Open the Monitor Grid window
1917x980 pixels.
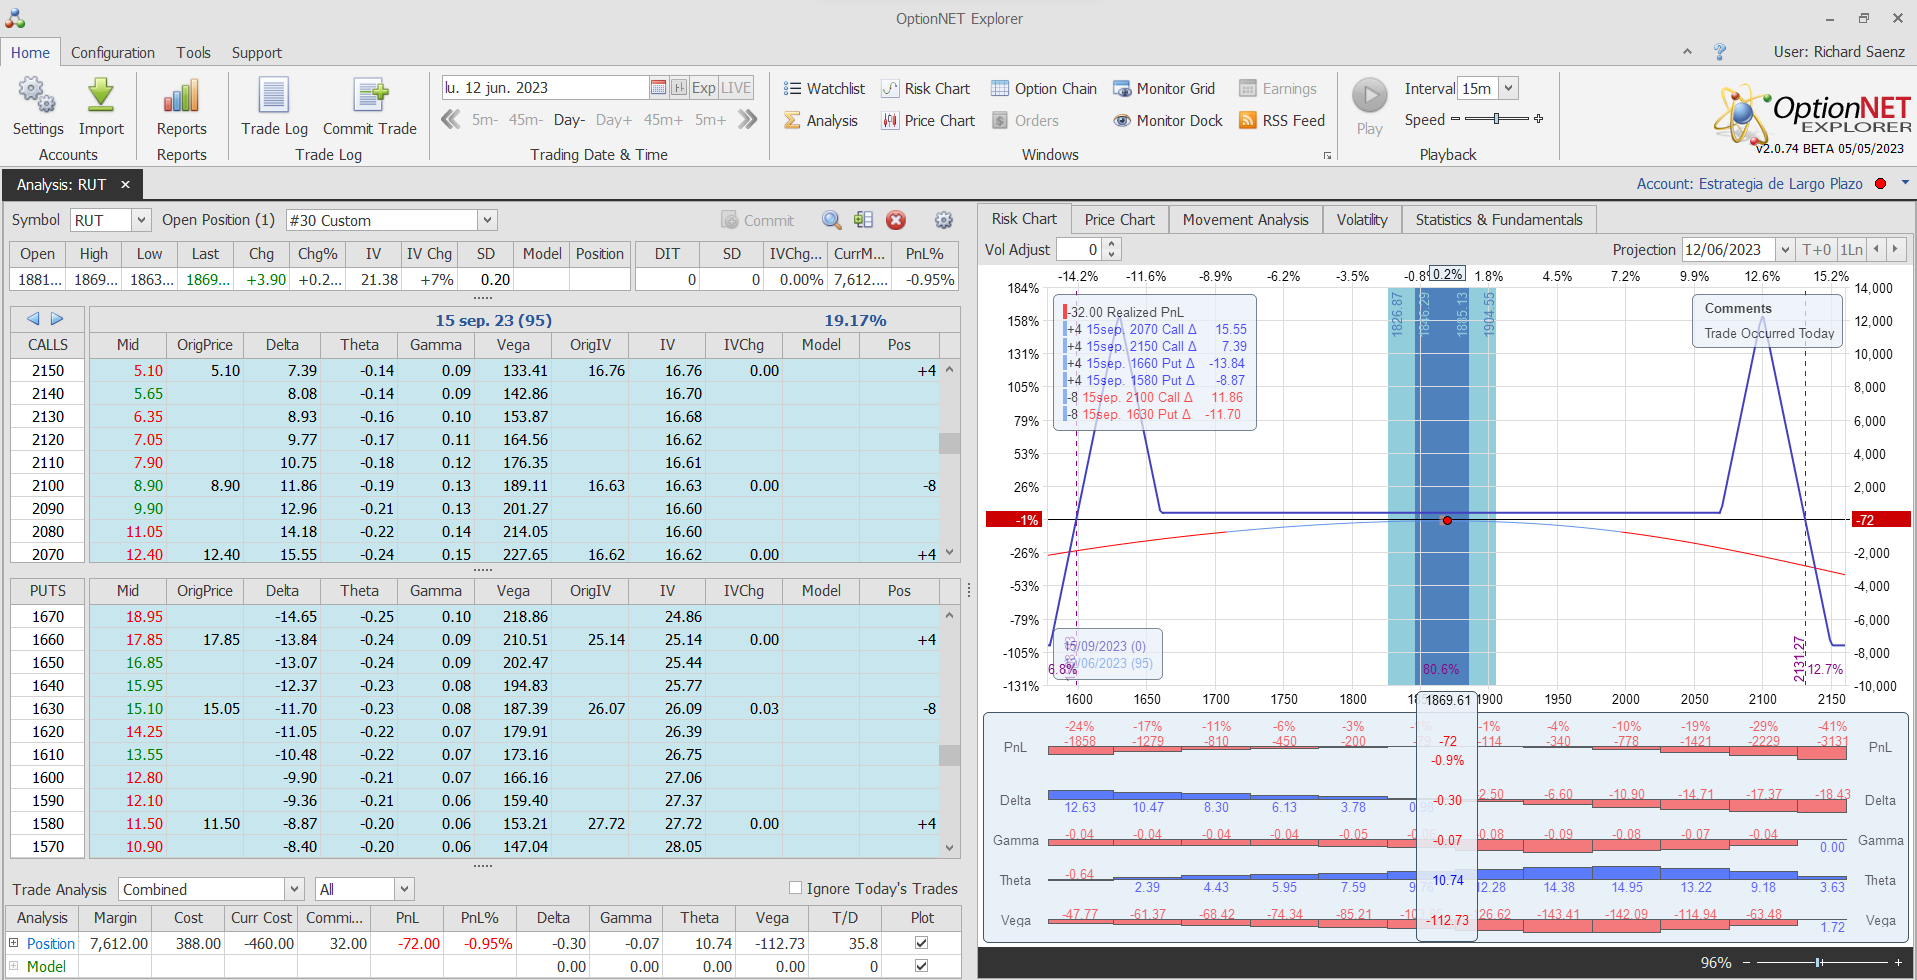[1164, 89]
